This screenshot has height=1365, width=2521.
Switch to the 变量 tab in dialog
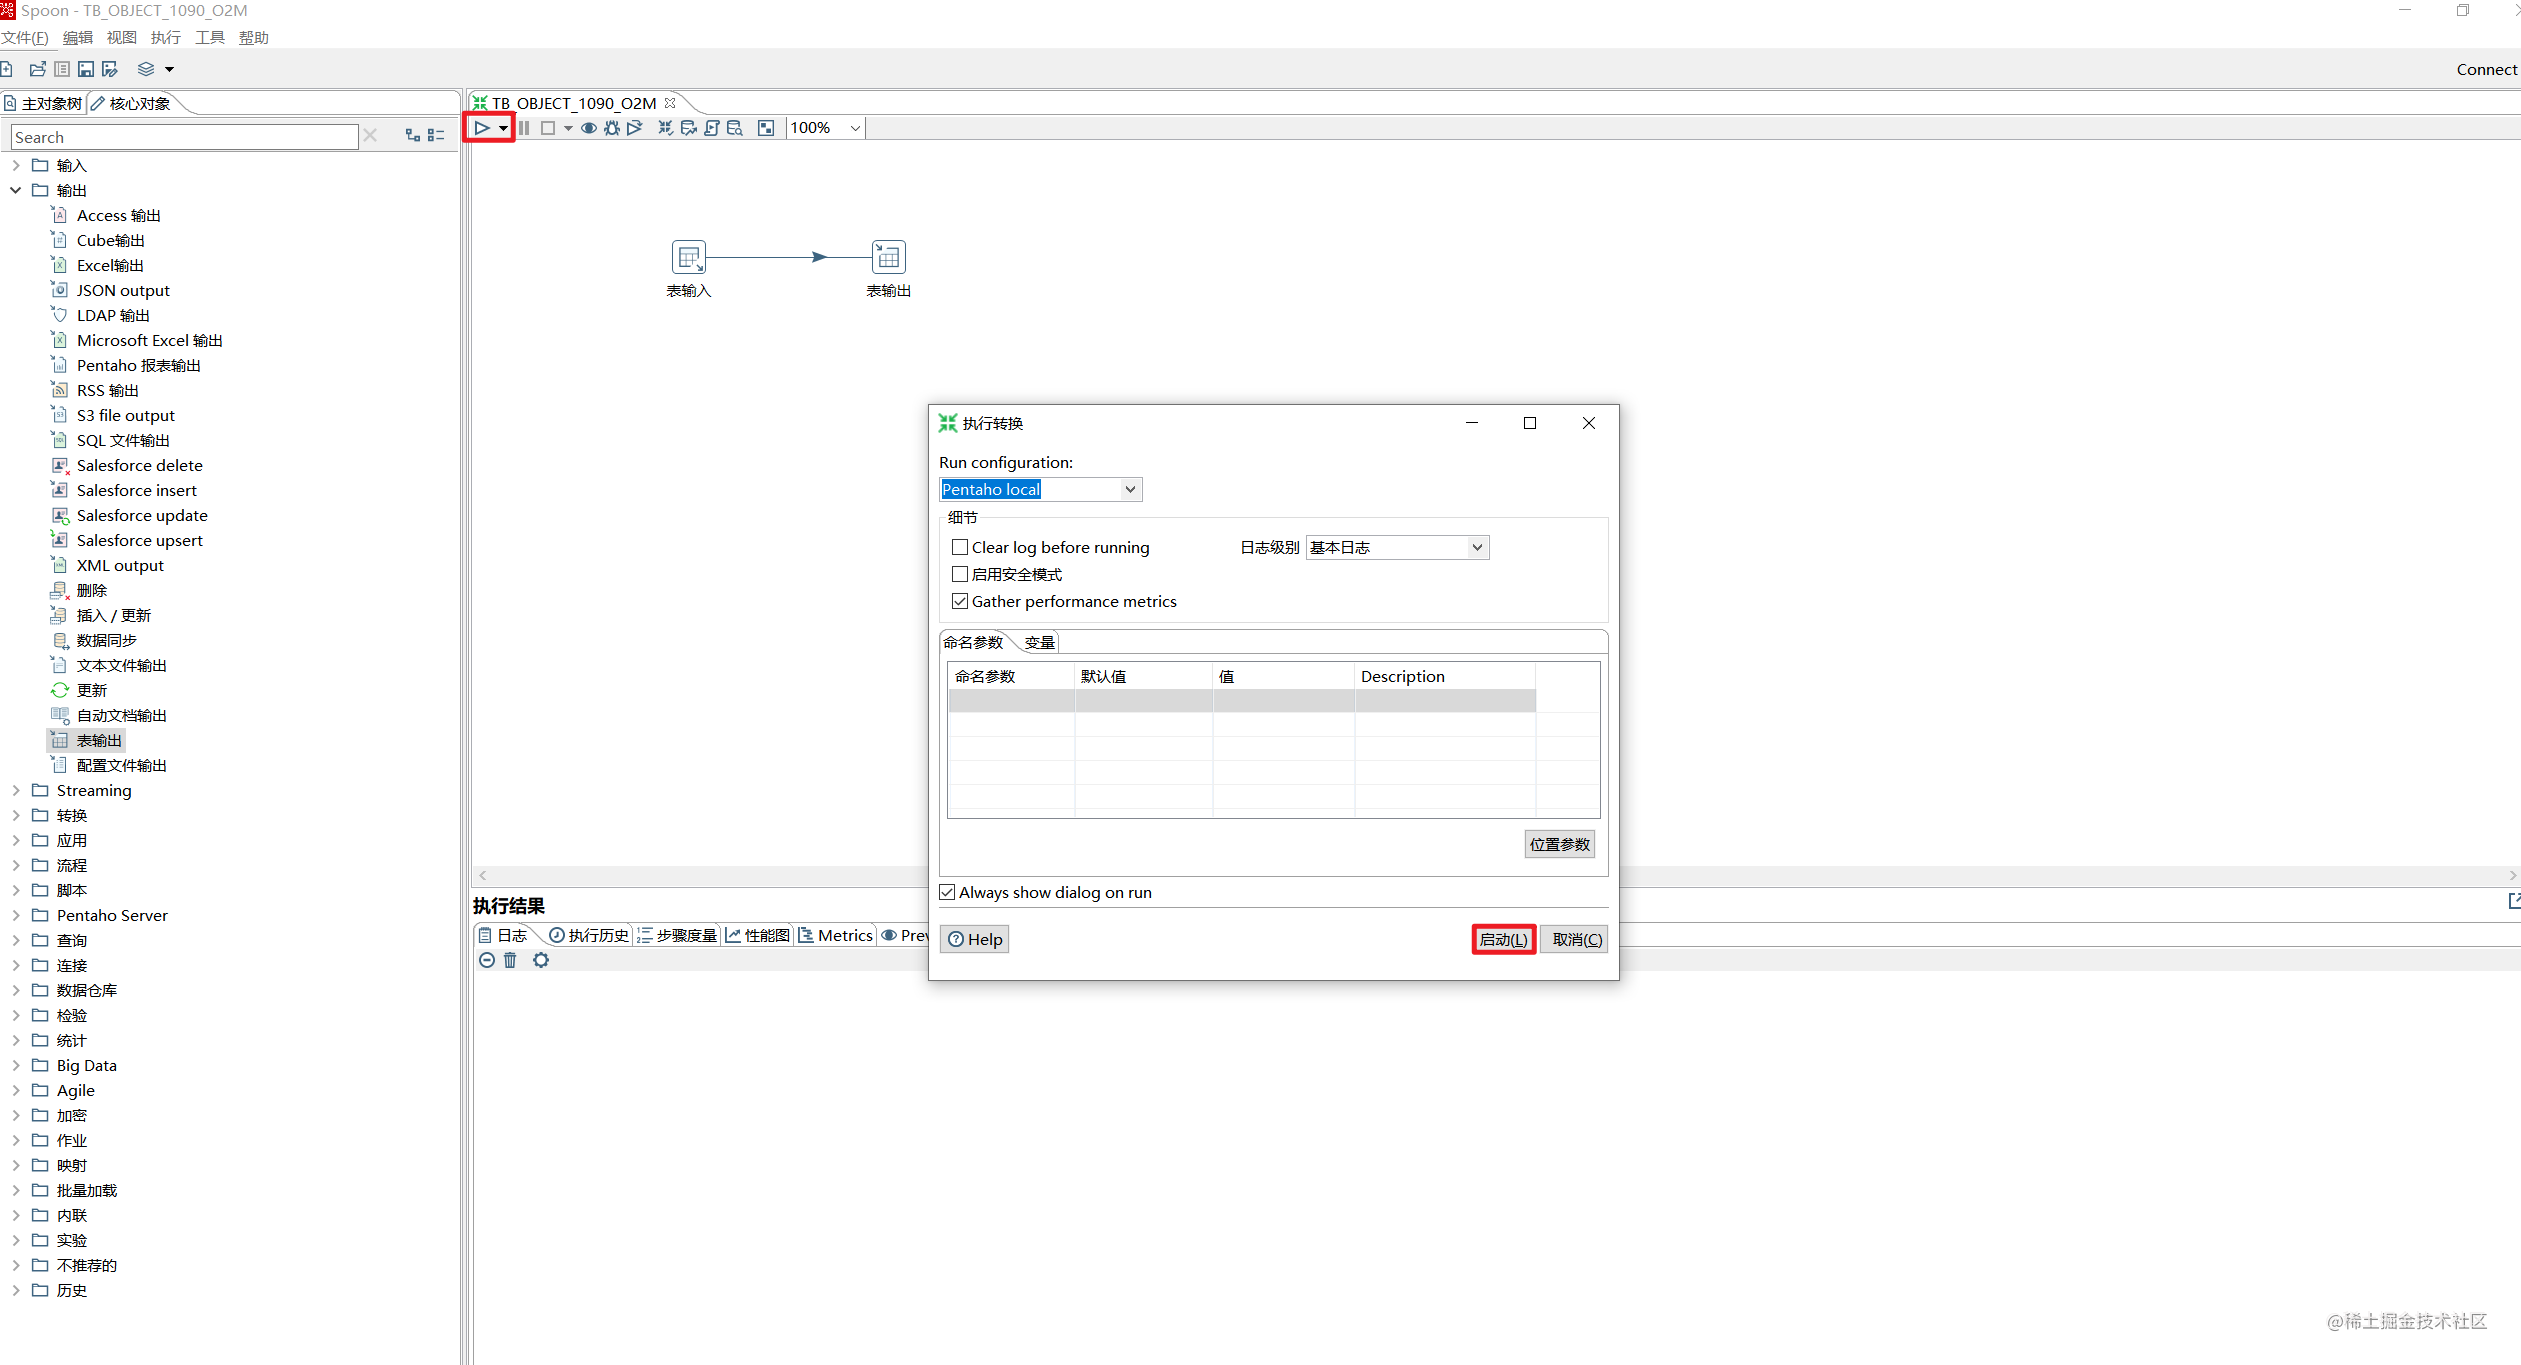click(1039, 642)
